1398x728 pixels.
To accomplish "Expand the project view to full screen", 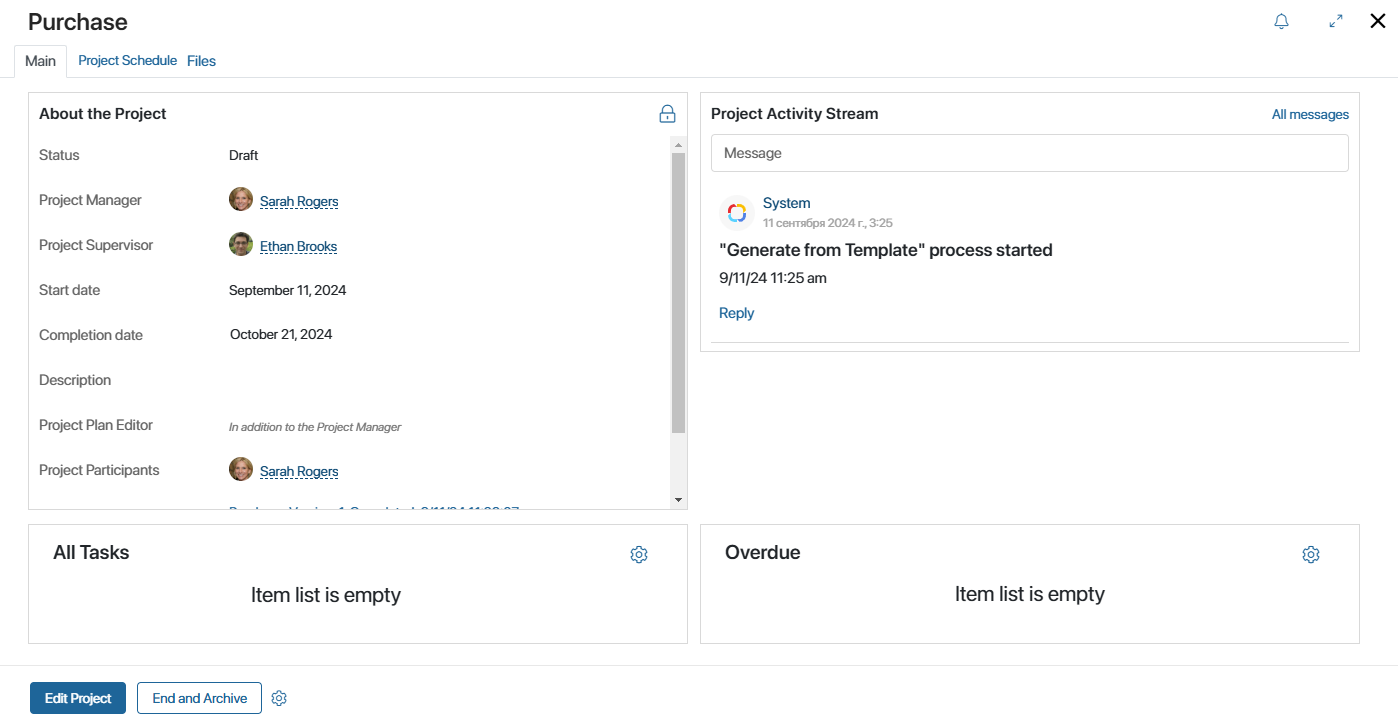I will (1336, 21).
